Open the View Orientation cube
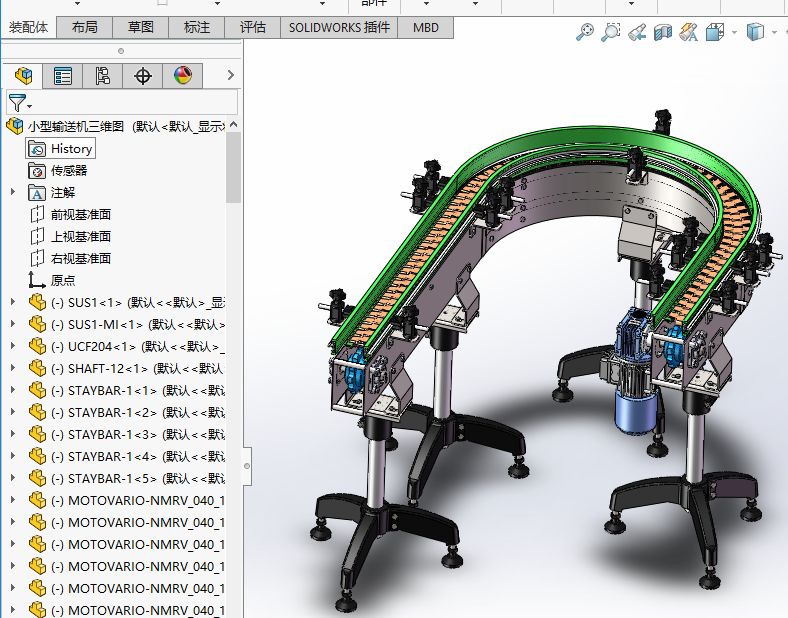 coord(714,32)
